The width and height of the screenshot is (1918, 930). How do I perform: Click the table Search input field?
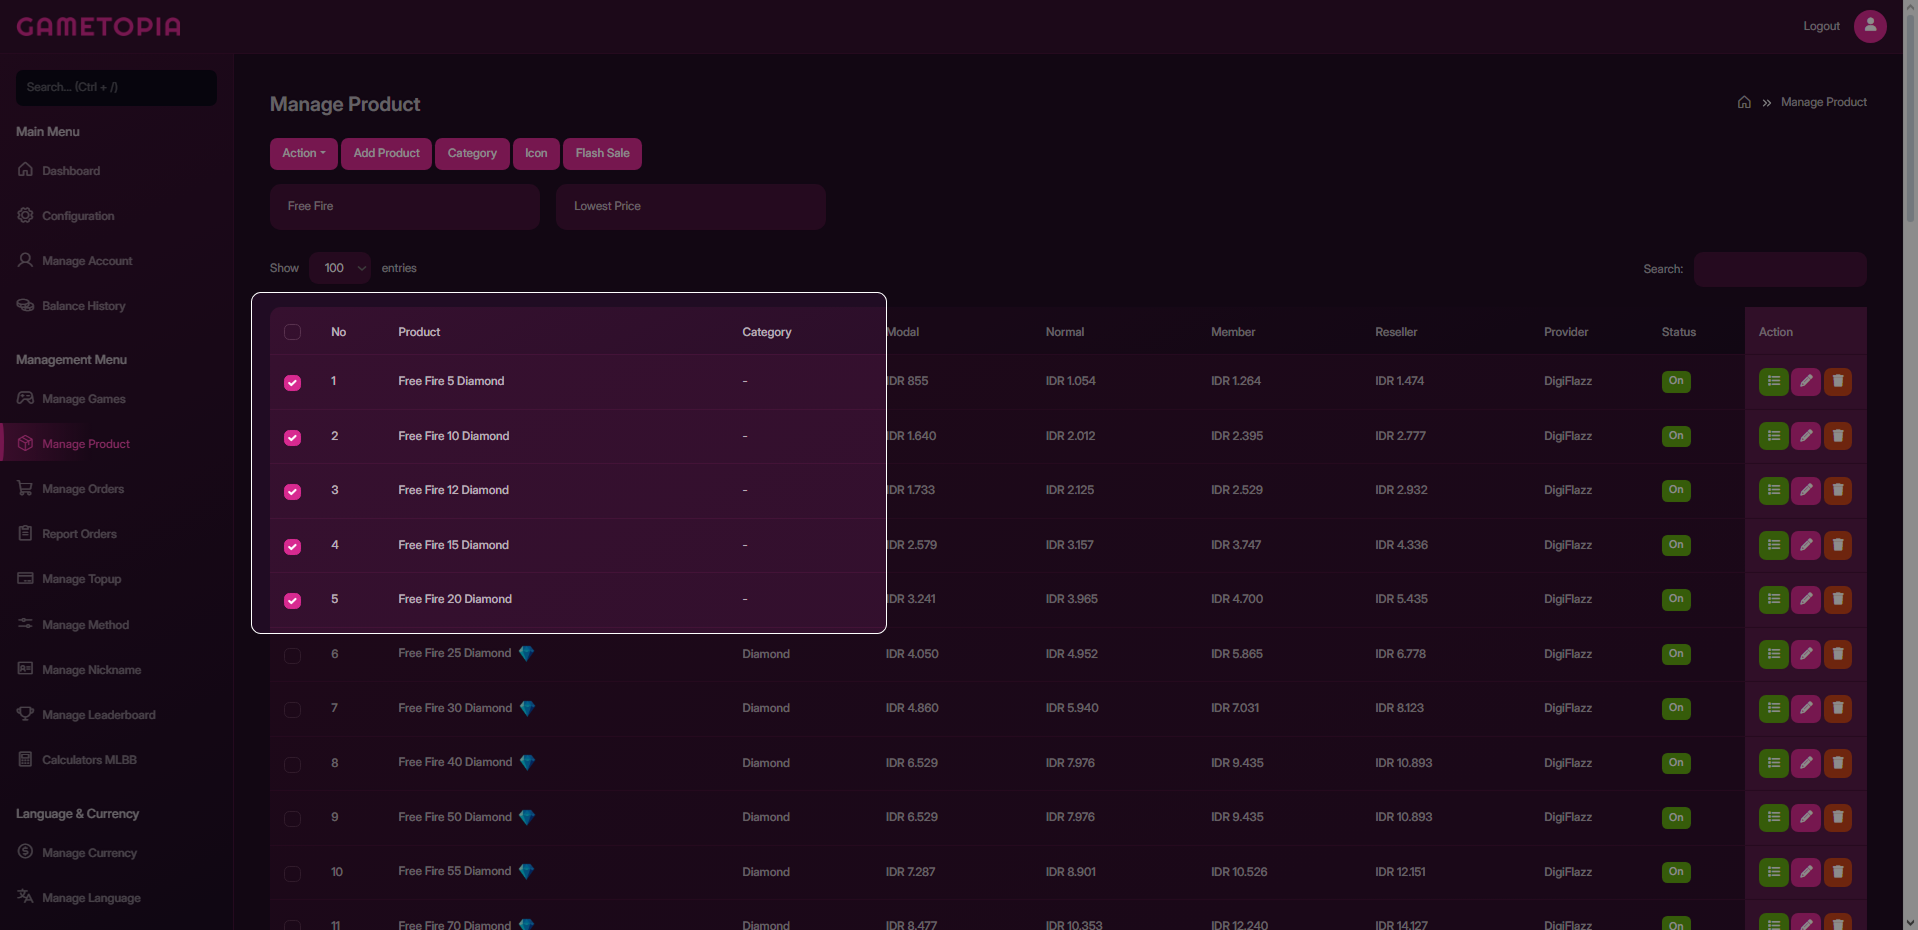tap(1780, 269)
